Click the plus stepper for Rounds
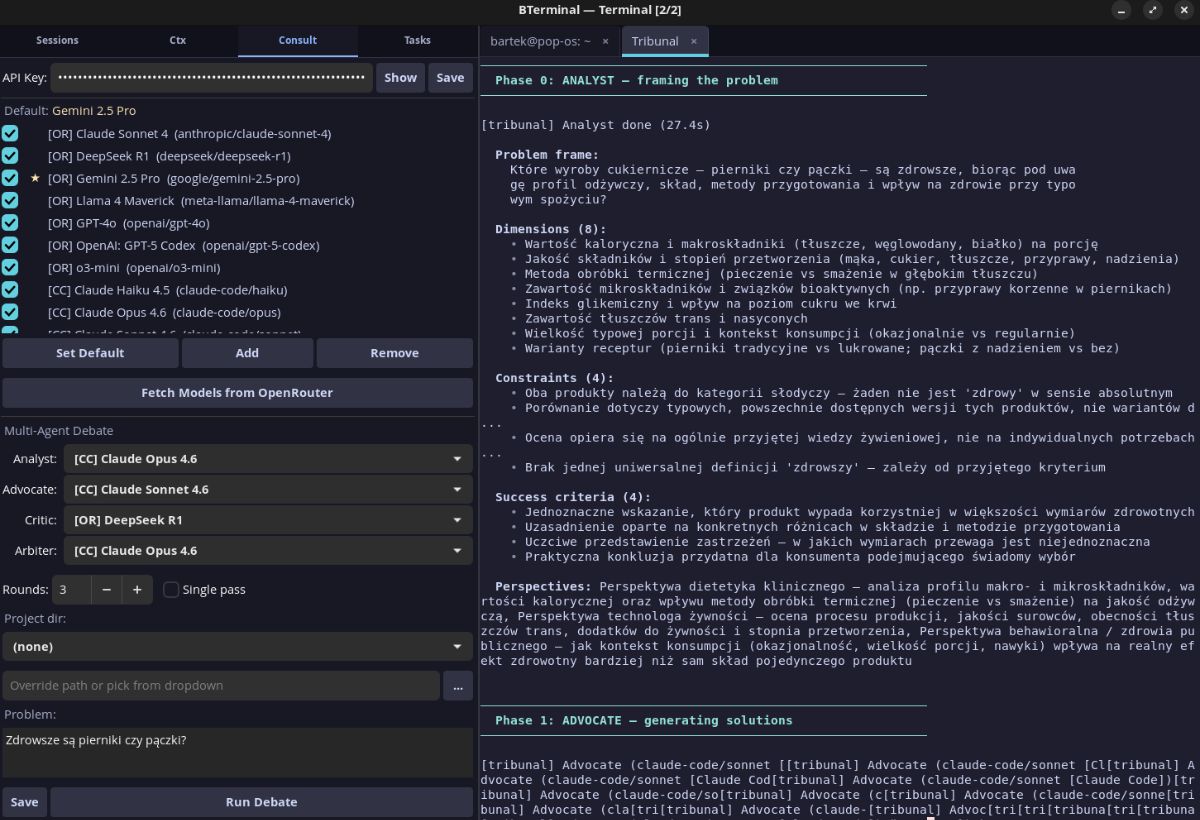The width and height of the screenshot is (1200, 820). tap(137, 590)
